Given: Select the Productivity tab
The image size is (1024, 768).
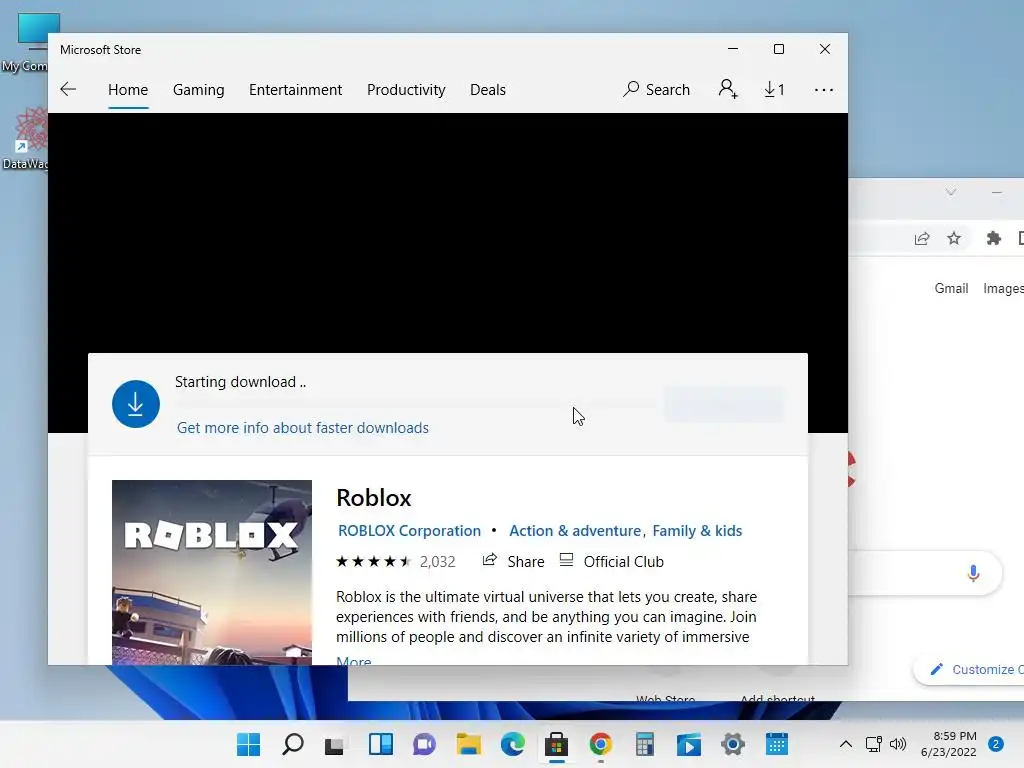Looking at the screenshot, I should coord(406,89).
